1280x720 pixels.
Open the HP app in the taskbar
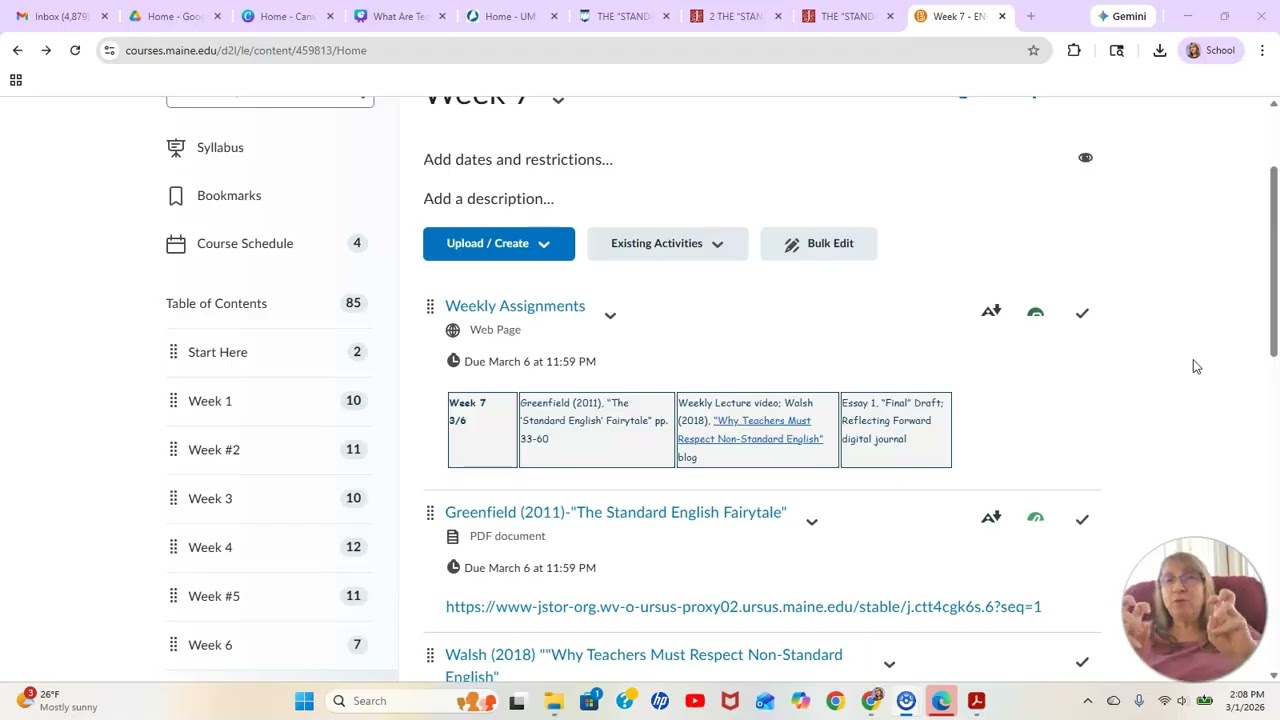tap(660, 701)
